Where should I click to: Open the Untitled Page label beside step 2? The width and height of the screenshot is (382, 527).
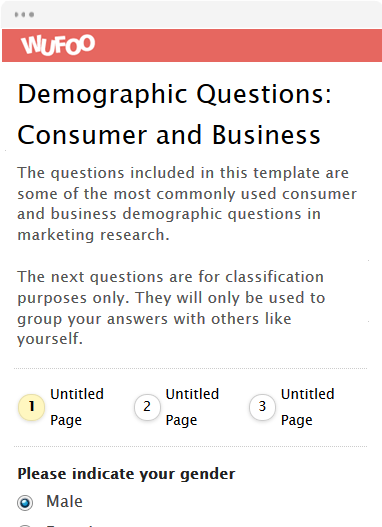point(192,407)
